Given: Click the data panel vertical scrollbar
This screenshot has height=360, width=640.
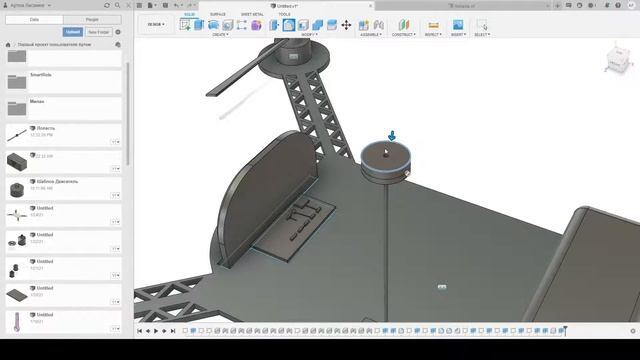Looking at the screenshot, I should [128, 114].
